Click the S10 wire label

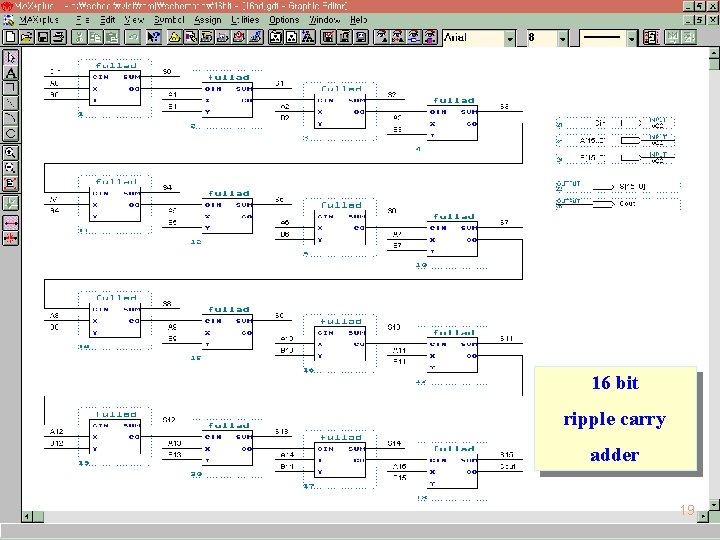click(394, 327)
